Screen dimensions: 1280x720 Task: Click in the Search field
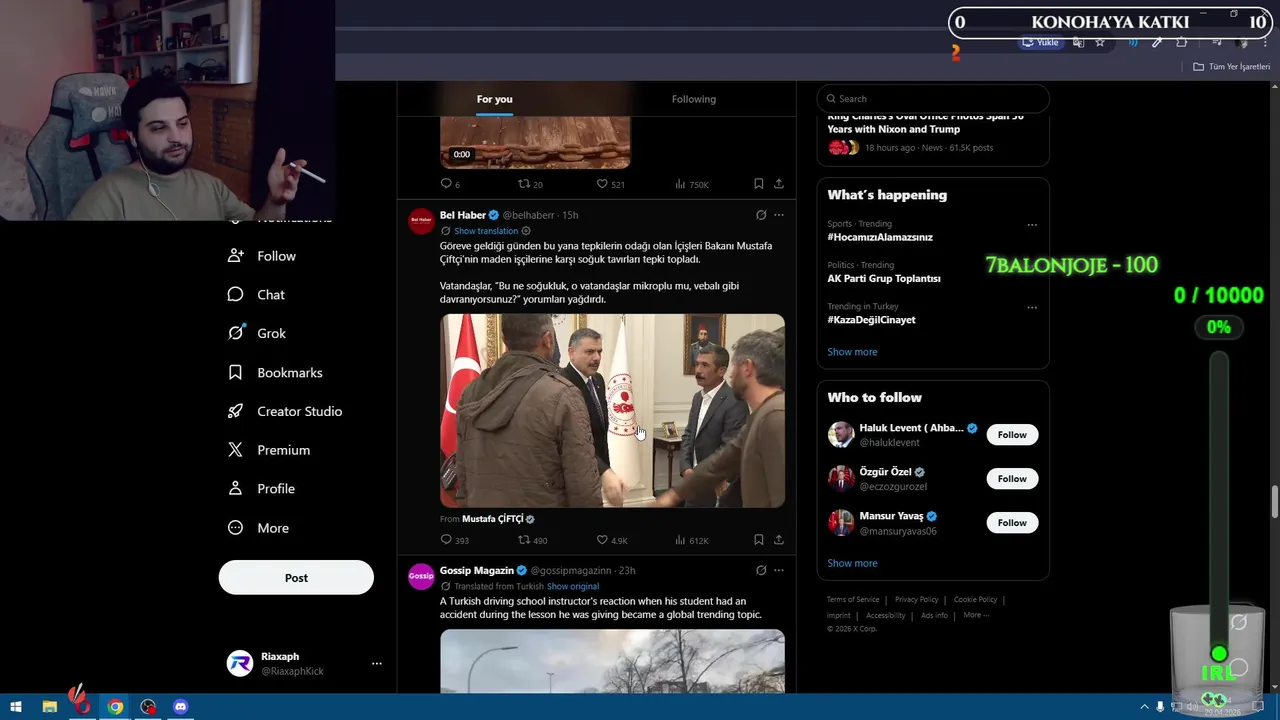pos(933,99)
